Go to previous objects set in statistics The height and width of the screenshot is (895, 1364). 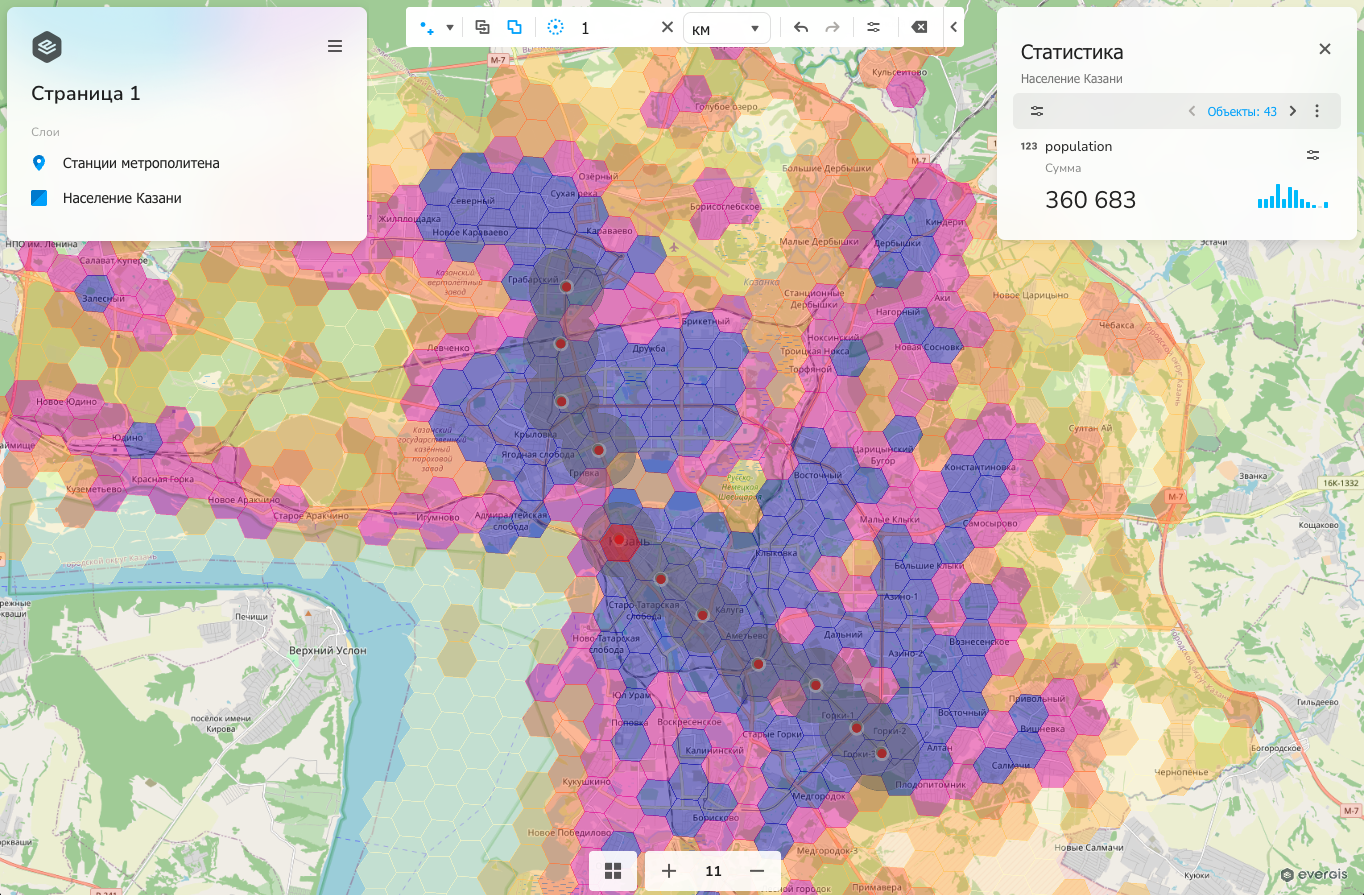coord(1192,111)
